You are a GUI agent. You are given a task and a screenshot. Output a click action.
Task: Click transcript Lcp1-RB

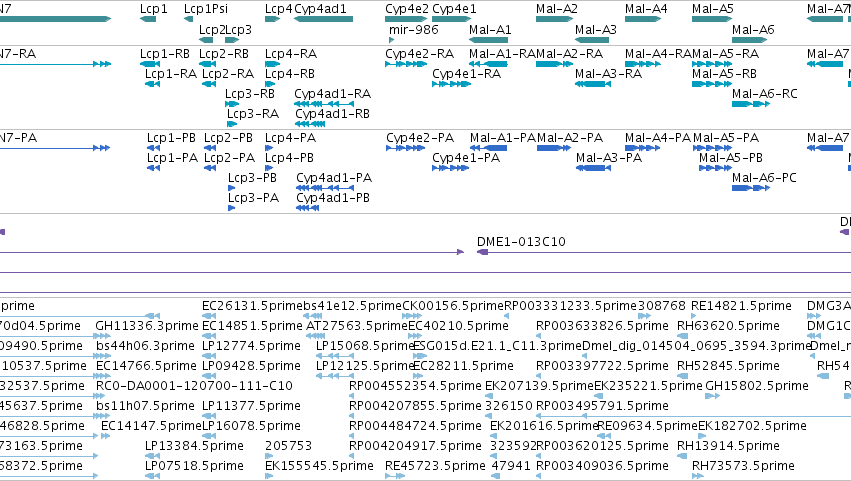pos(150,64)
